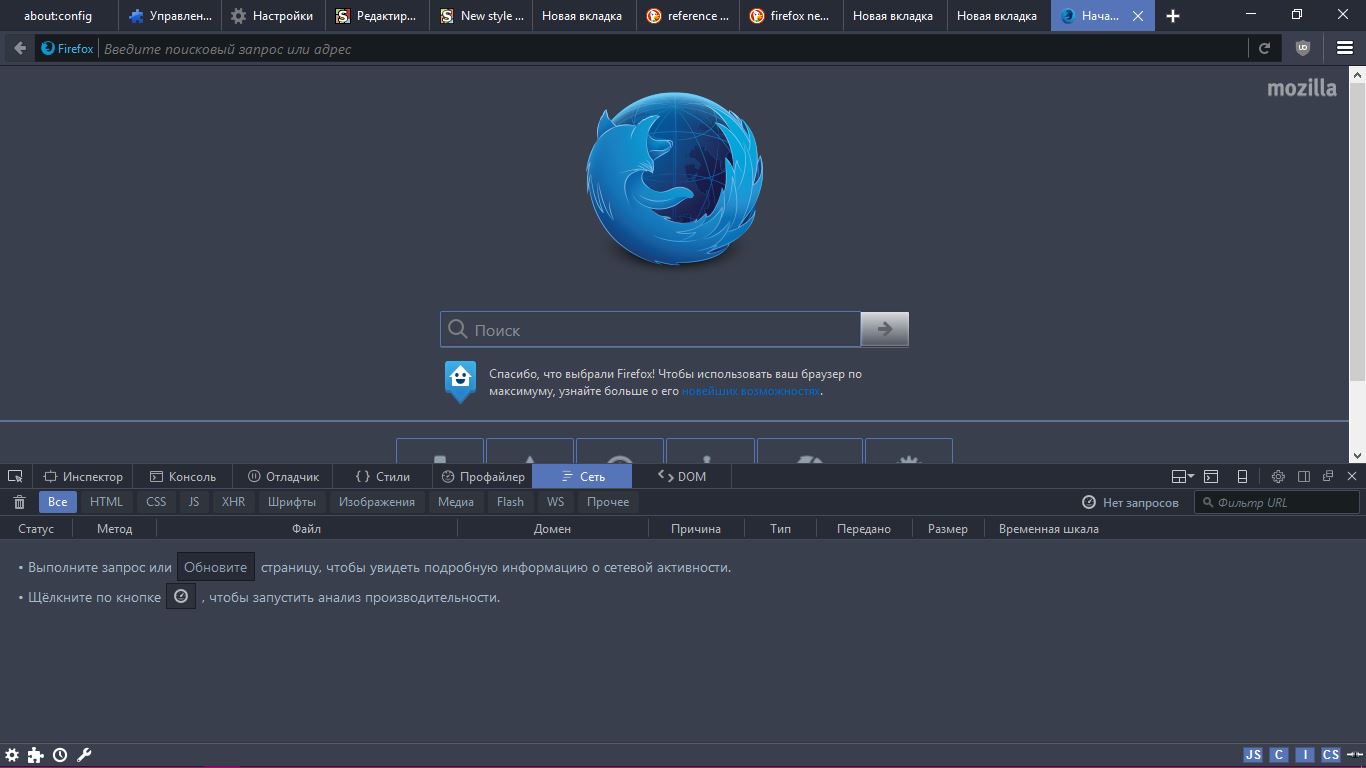Toggle the Изображения request filter
The width and height of the screenshot is (1366, 768).
click(377, 502)
